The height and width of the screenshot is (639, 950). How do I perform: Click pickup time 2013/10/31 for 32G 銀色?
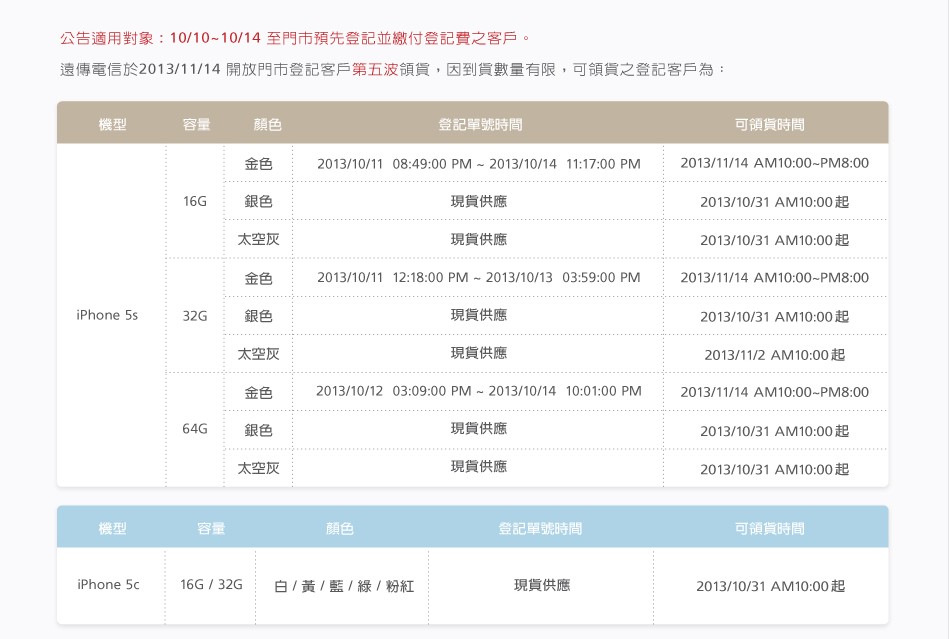tap(774, 316)
